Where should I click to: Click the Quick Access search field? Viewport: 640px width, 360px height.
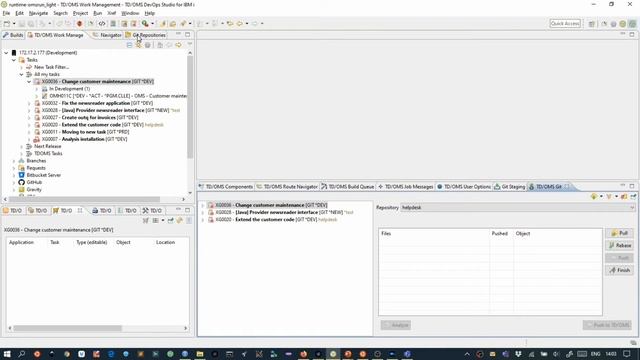pos(565,23)
